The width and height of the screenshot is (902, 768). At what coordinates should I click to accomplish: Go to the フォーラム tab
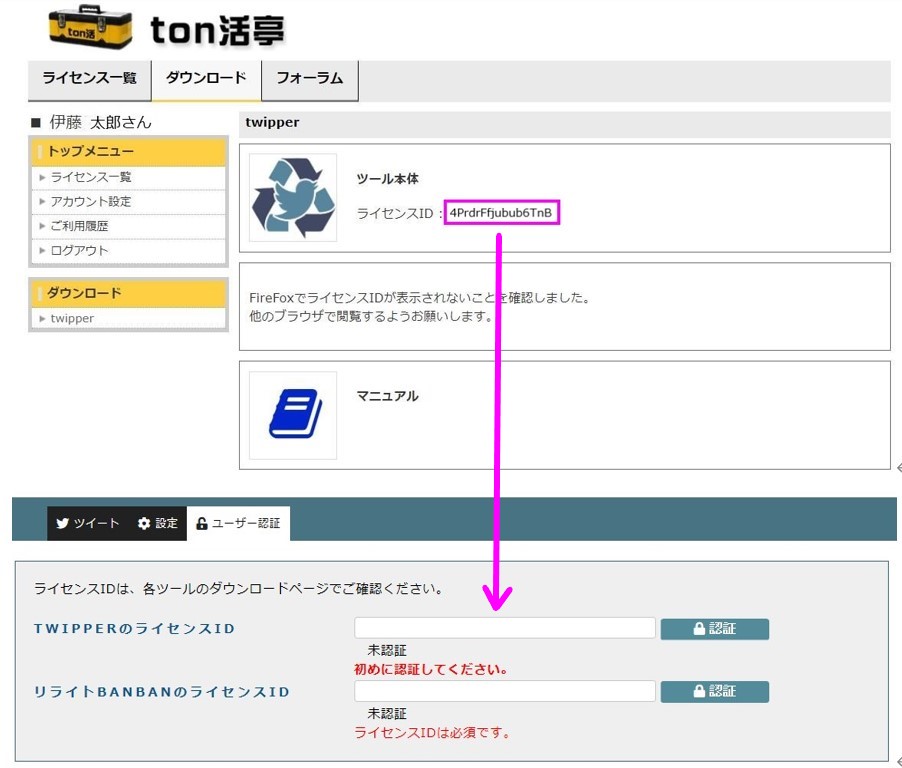(309, 79)
